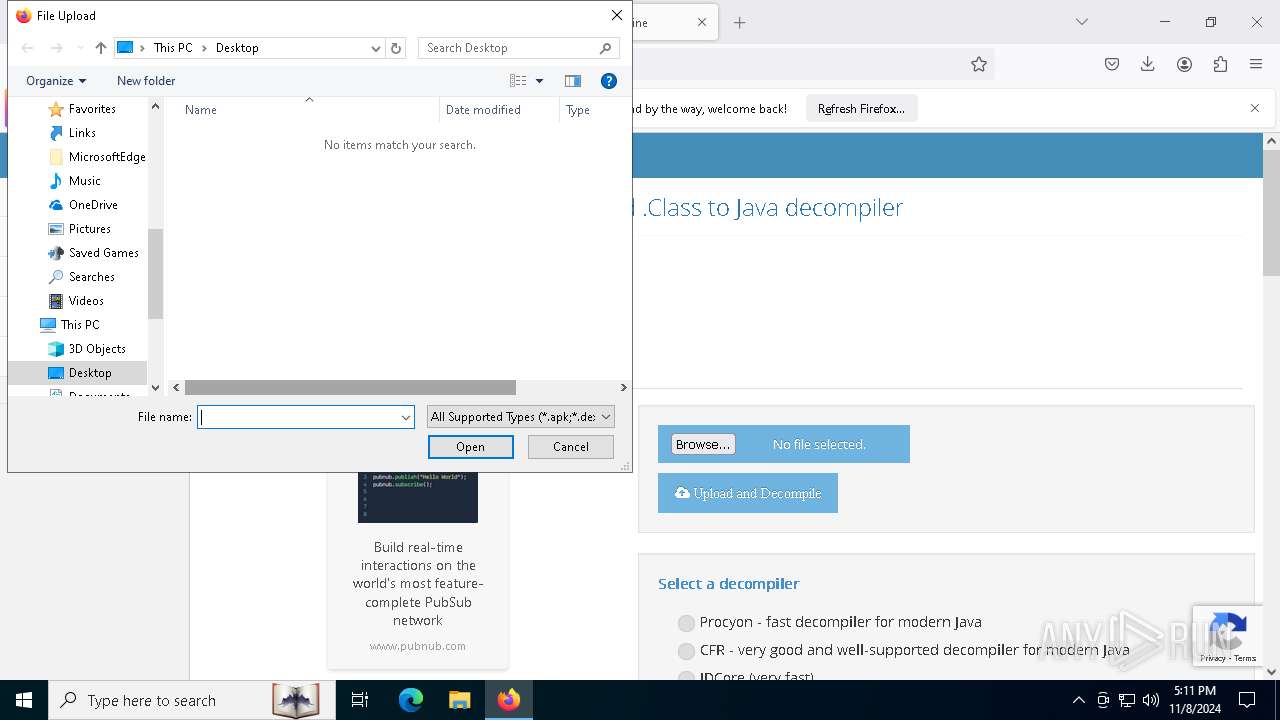Open Firefox downloads panel

(x=1148, y=64)
